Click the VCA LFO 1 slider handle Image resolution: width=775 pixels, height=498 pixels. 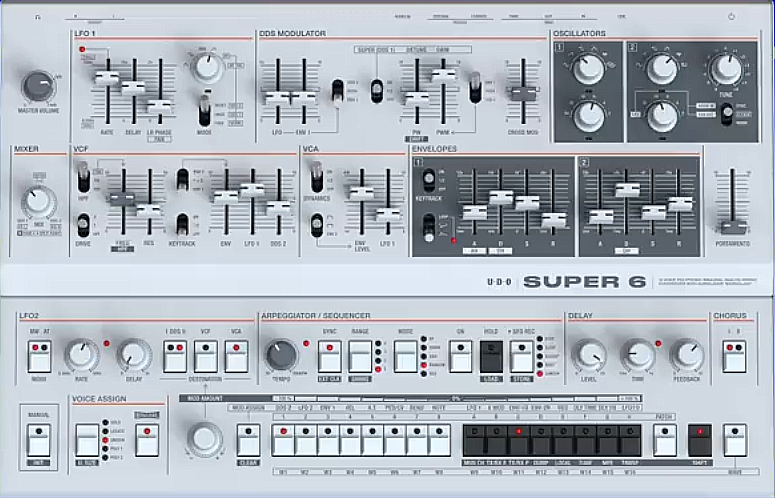coord(388,214)
